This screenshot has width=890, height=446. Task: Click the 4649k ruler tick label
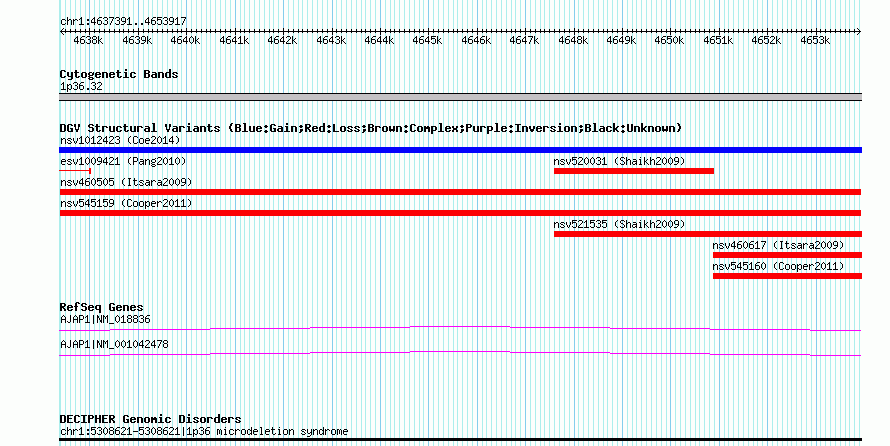621,41
